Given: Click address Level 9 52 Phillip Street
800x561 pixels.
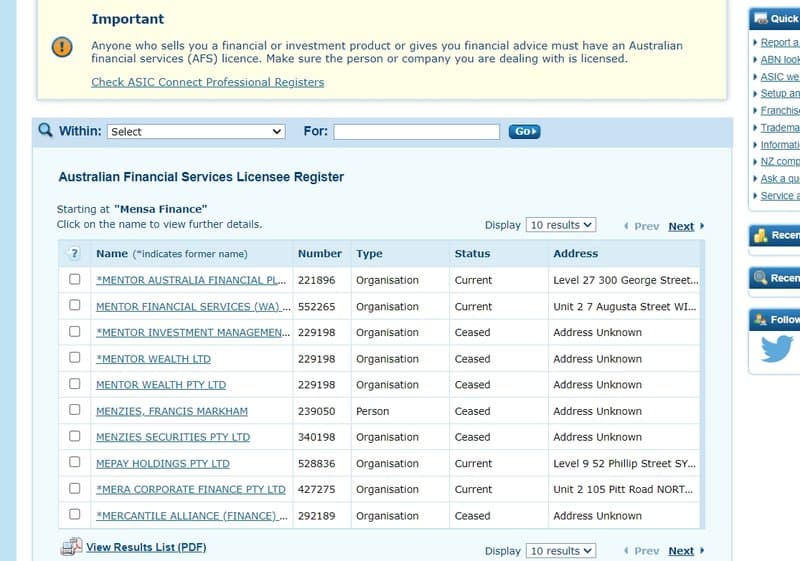Looking at the screenshot, I should pyautogui.click(x=624, y=464).
